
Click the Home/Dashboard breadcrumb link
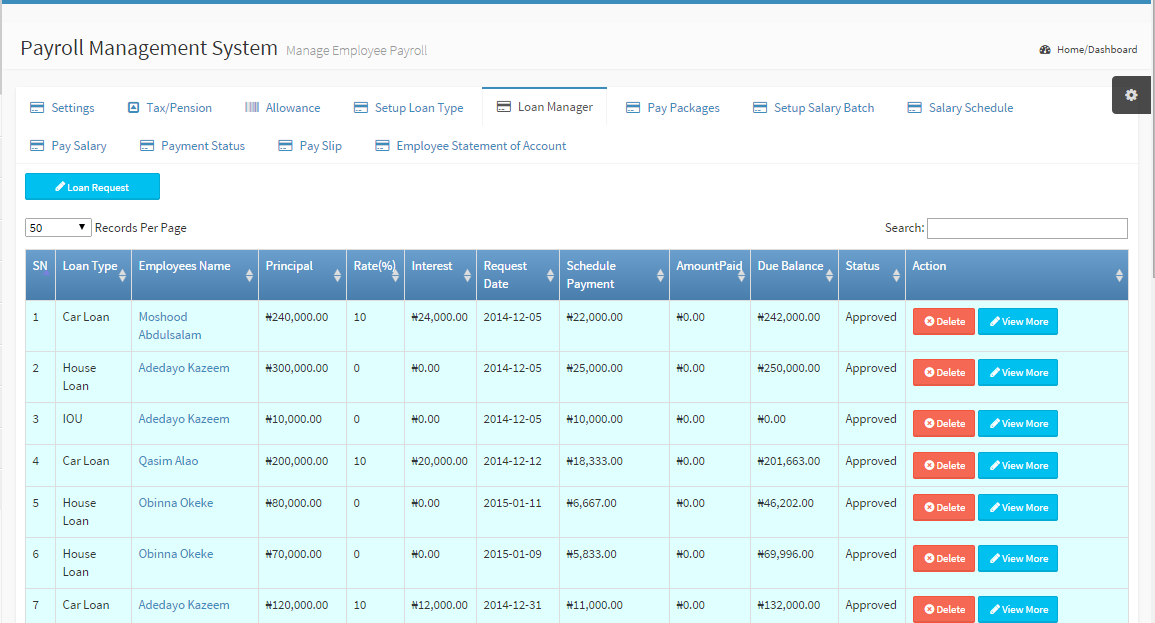1096,50
